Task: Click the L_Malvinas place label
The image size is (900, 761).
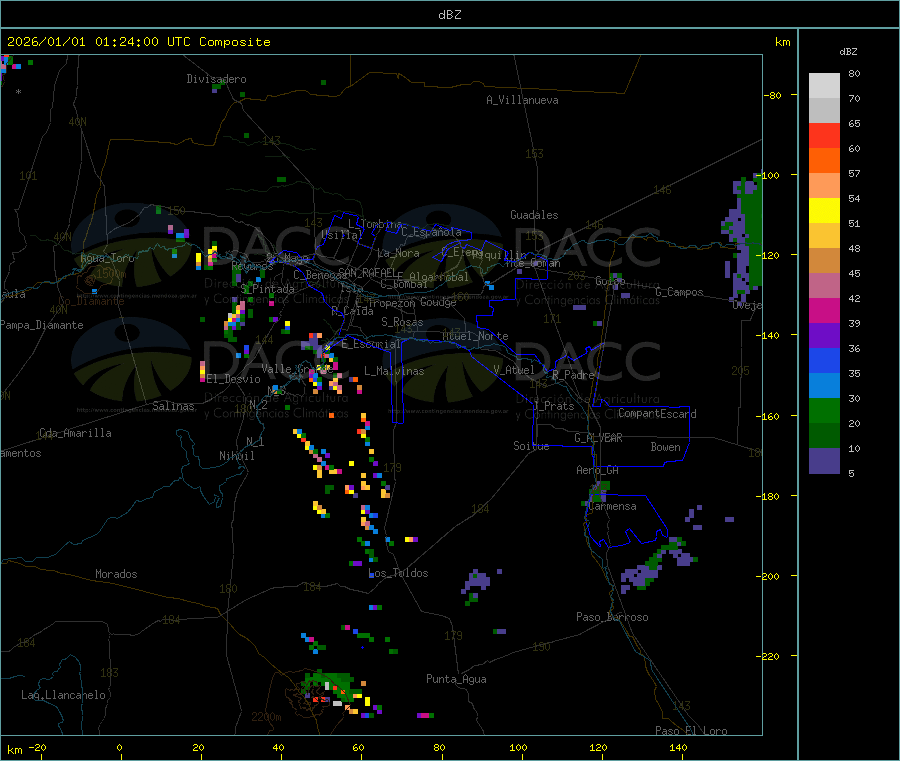Action: [394, 371]
